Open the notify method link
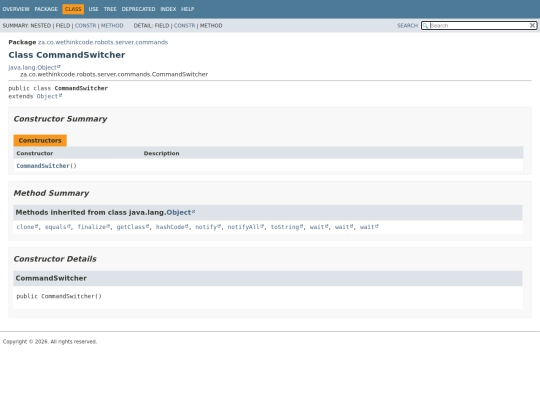Image resolution: width=540 pixels, height=405 pixels. (x=208, y=227)
